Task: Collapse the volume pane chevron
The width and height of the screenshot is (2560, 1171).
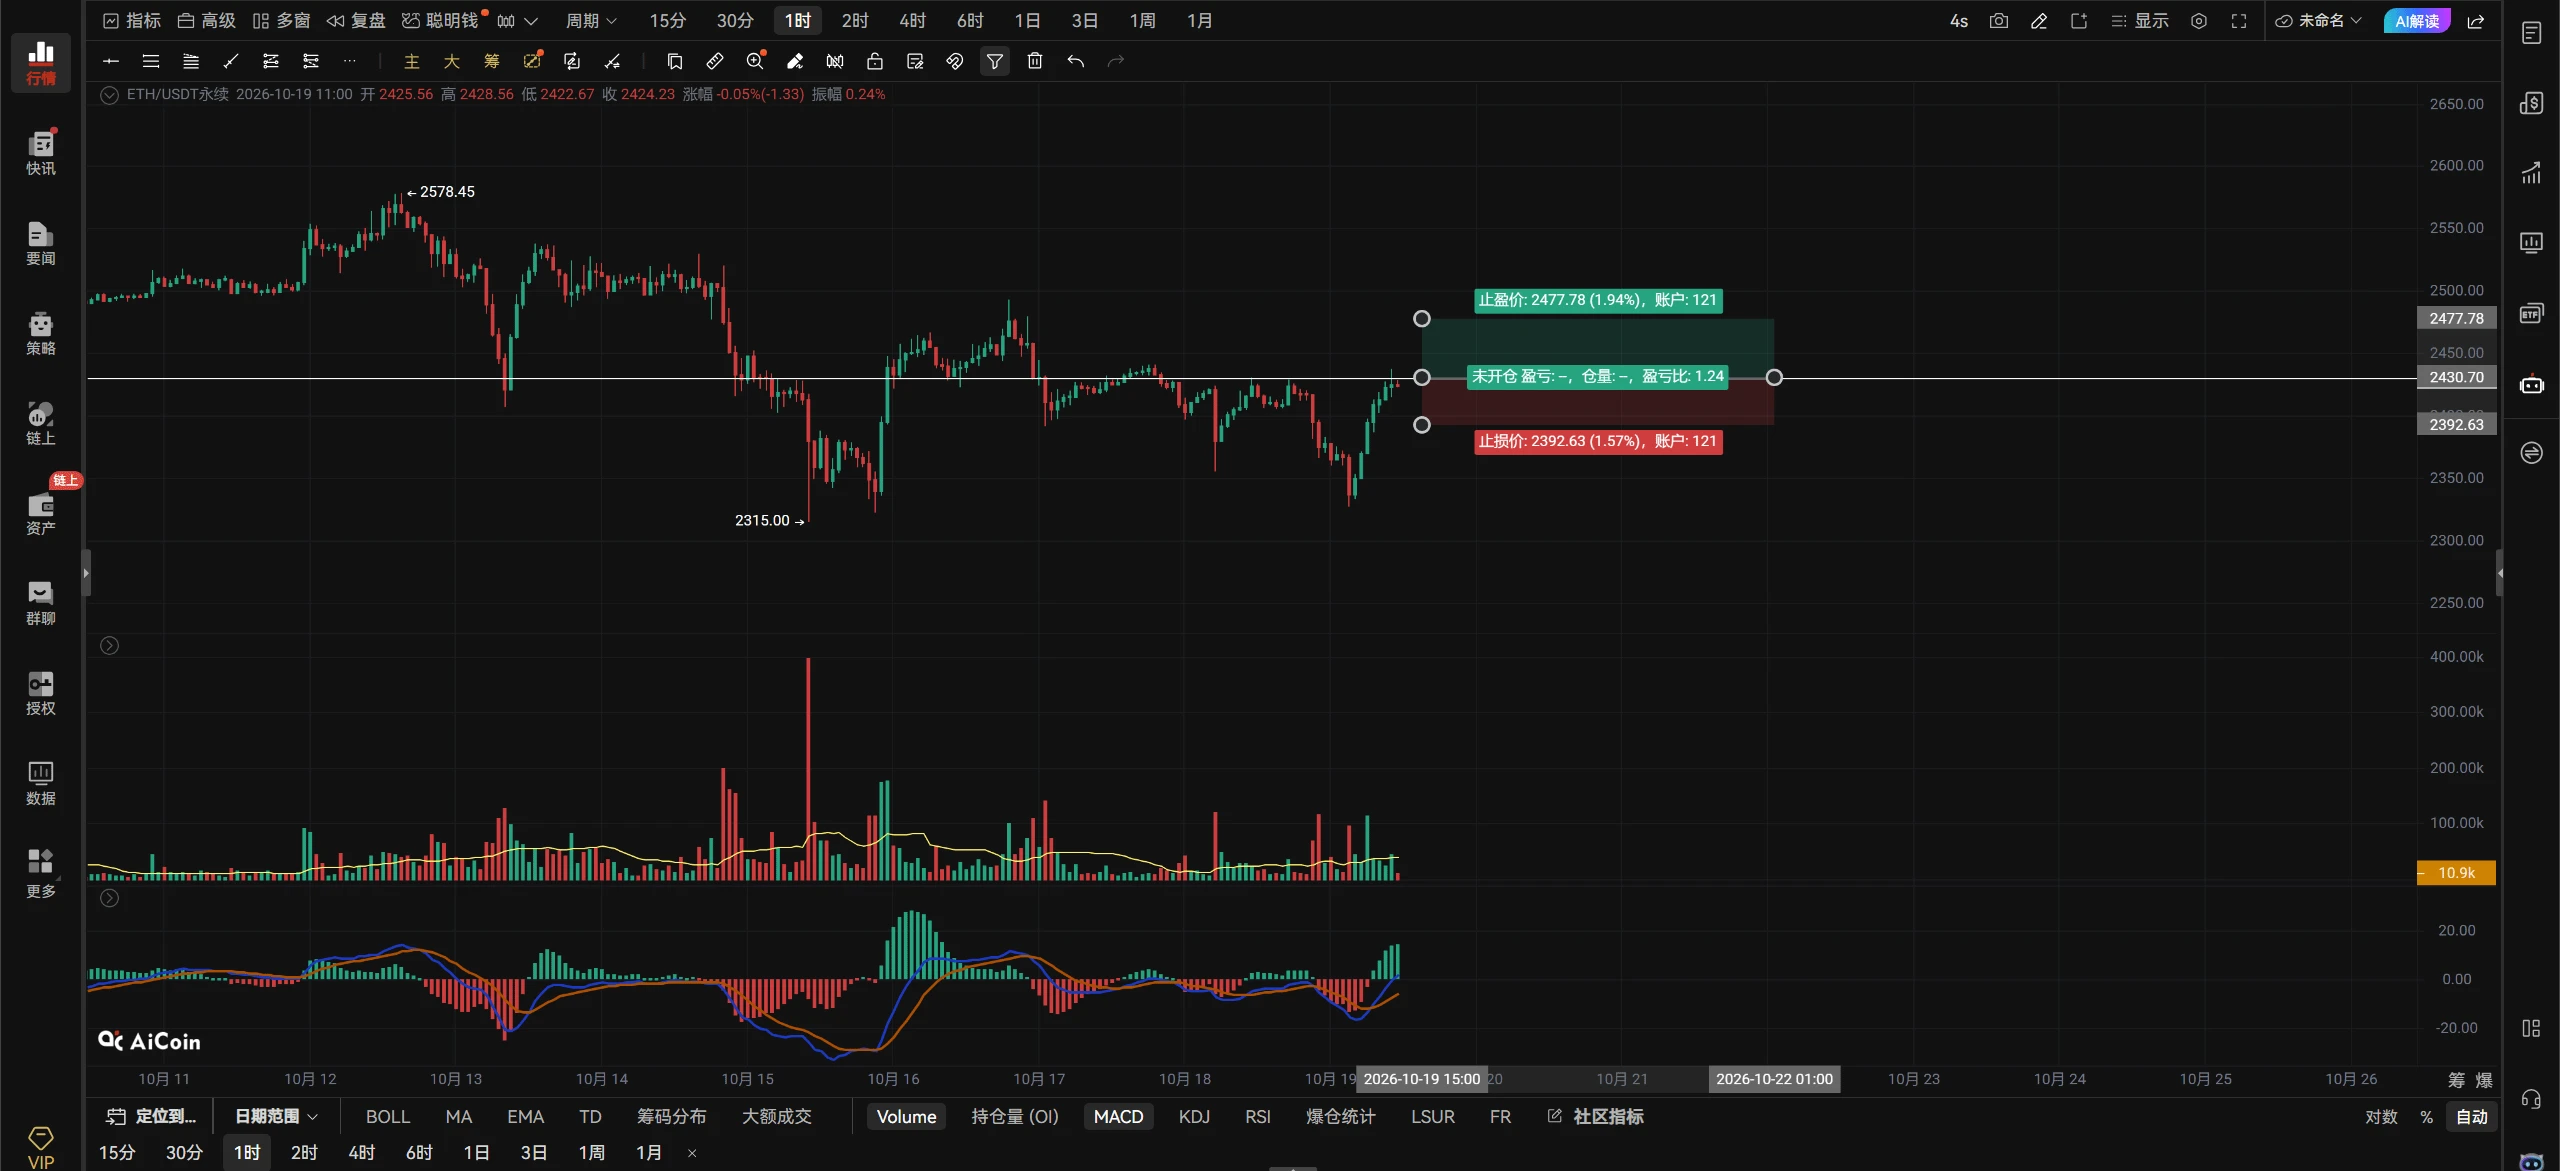Action: pyautogui.click(x=109, y=646)
